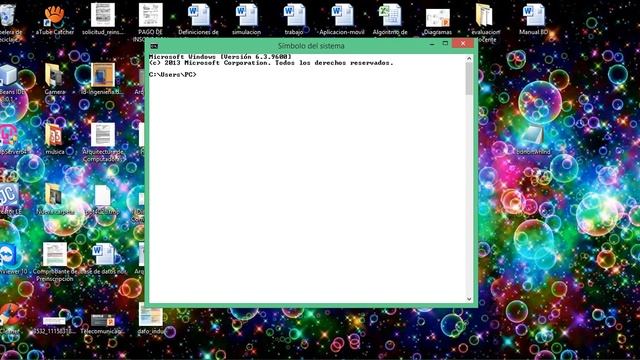Viewport: 640px width, 360px height.
Task: Select the id-ingenieria image file
Action: pyautogui.click(x=102, y=75)
